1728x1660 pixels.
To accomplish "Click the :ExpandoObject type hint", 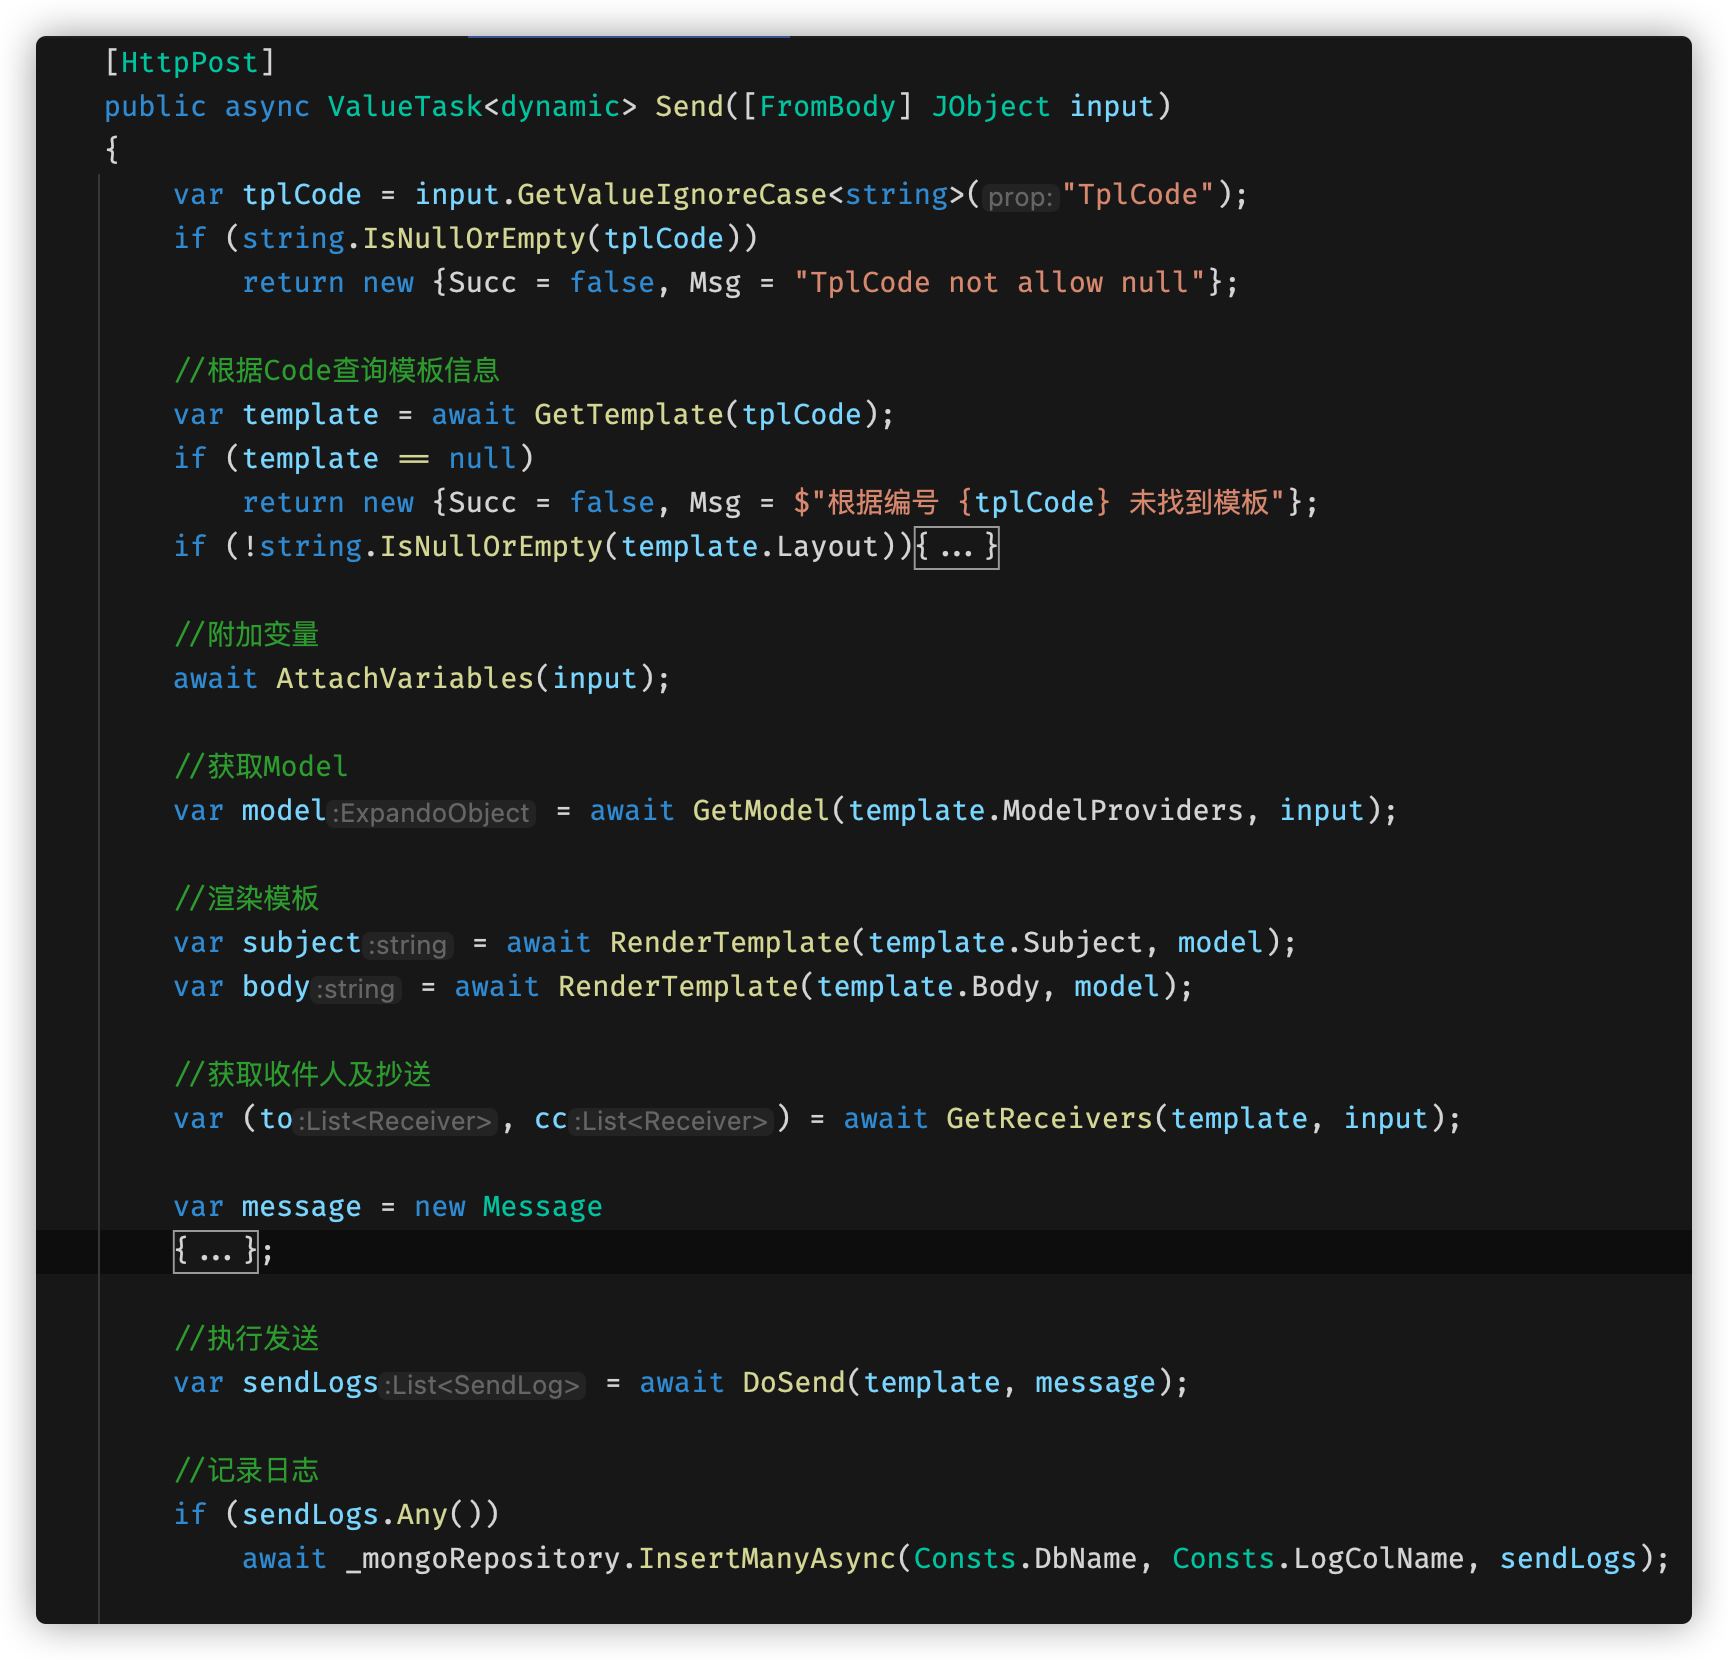I will [x=432, y=813].
